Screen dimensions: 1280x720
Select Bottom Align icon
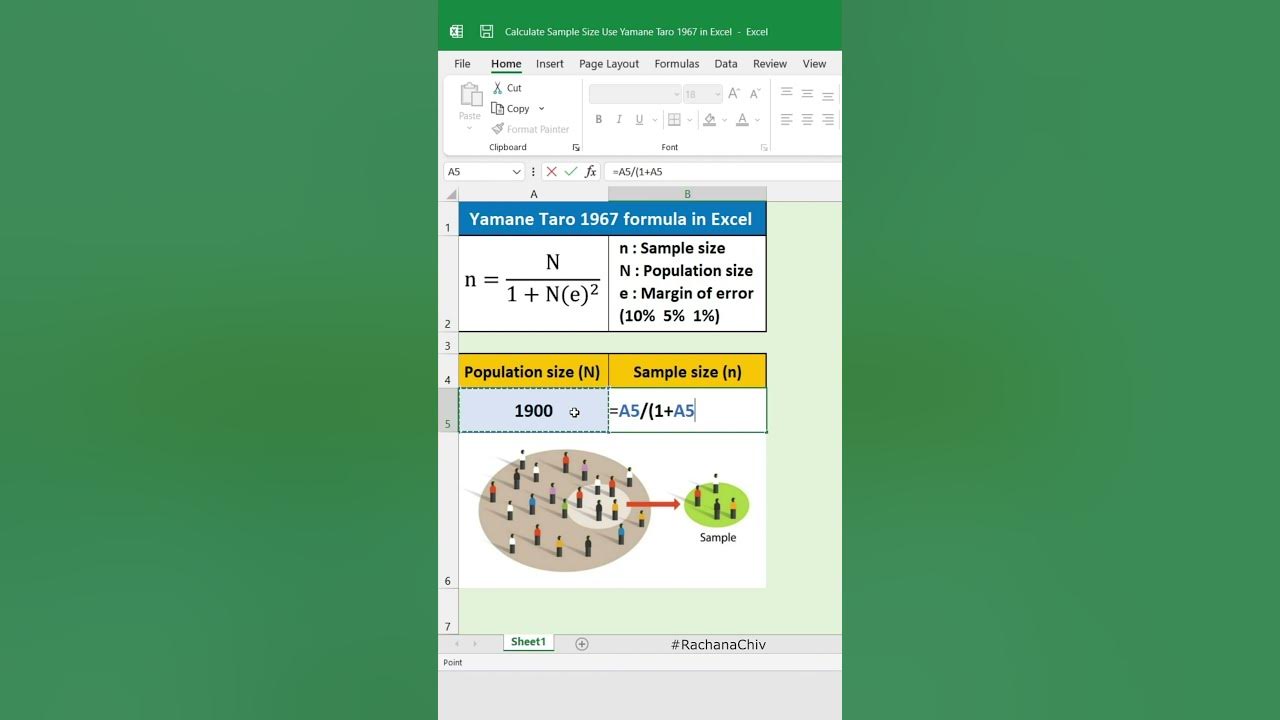click(x=828, y=95)
